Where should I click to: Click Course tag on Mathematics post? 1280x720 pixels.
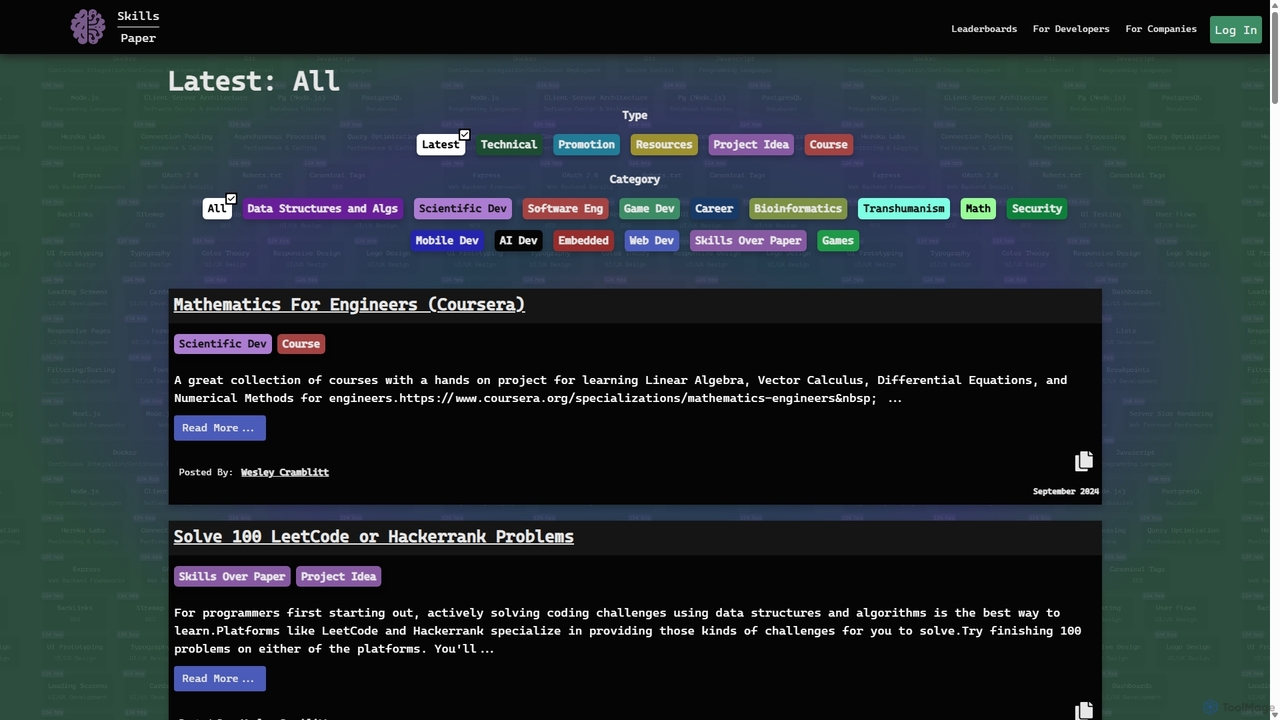tap(301, 344)
